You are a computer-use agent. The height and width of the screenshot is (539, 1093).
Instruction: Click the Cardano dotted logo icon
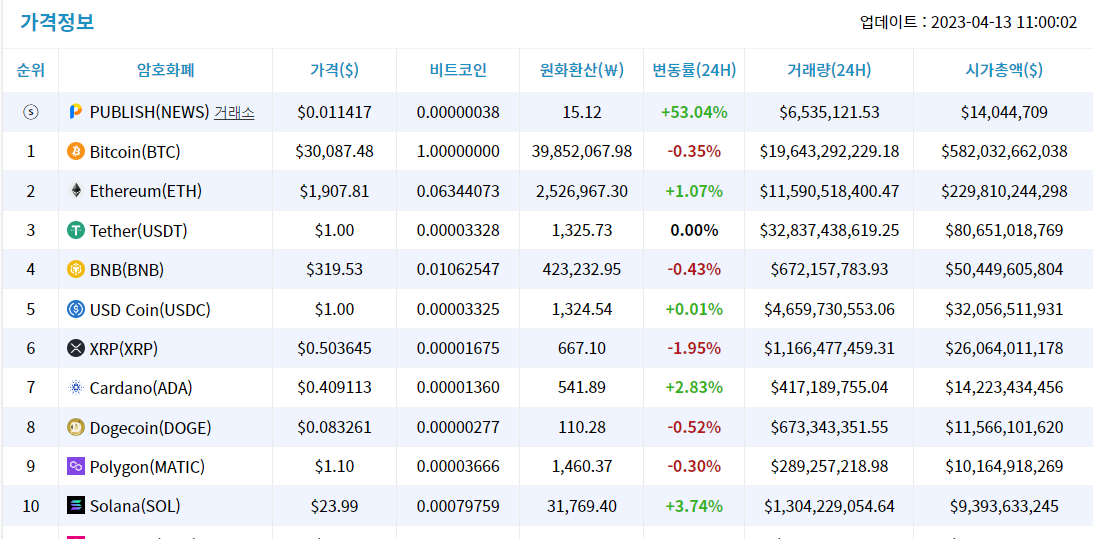75,388
